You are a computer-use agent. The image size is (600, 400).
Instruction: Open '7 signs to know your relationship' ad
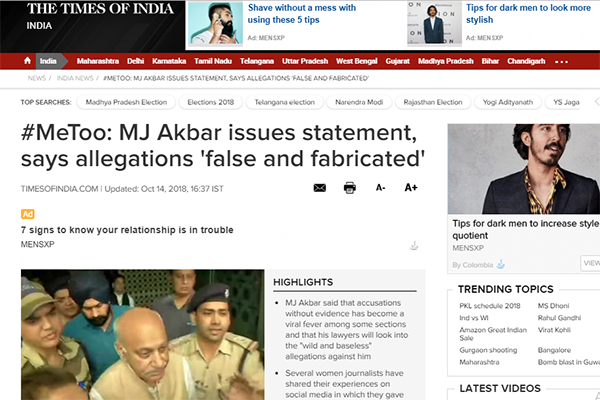click(x=127, y=230)
